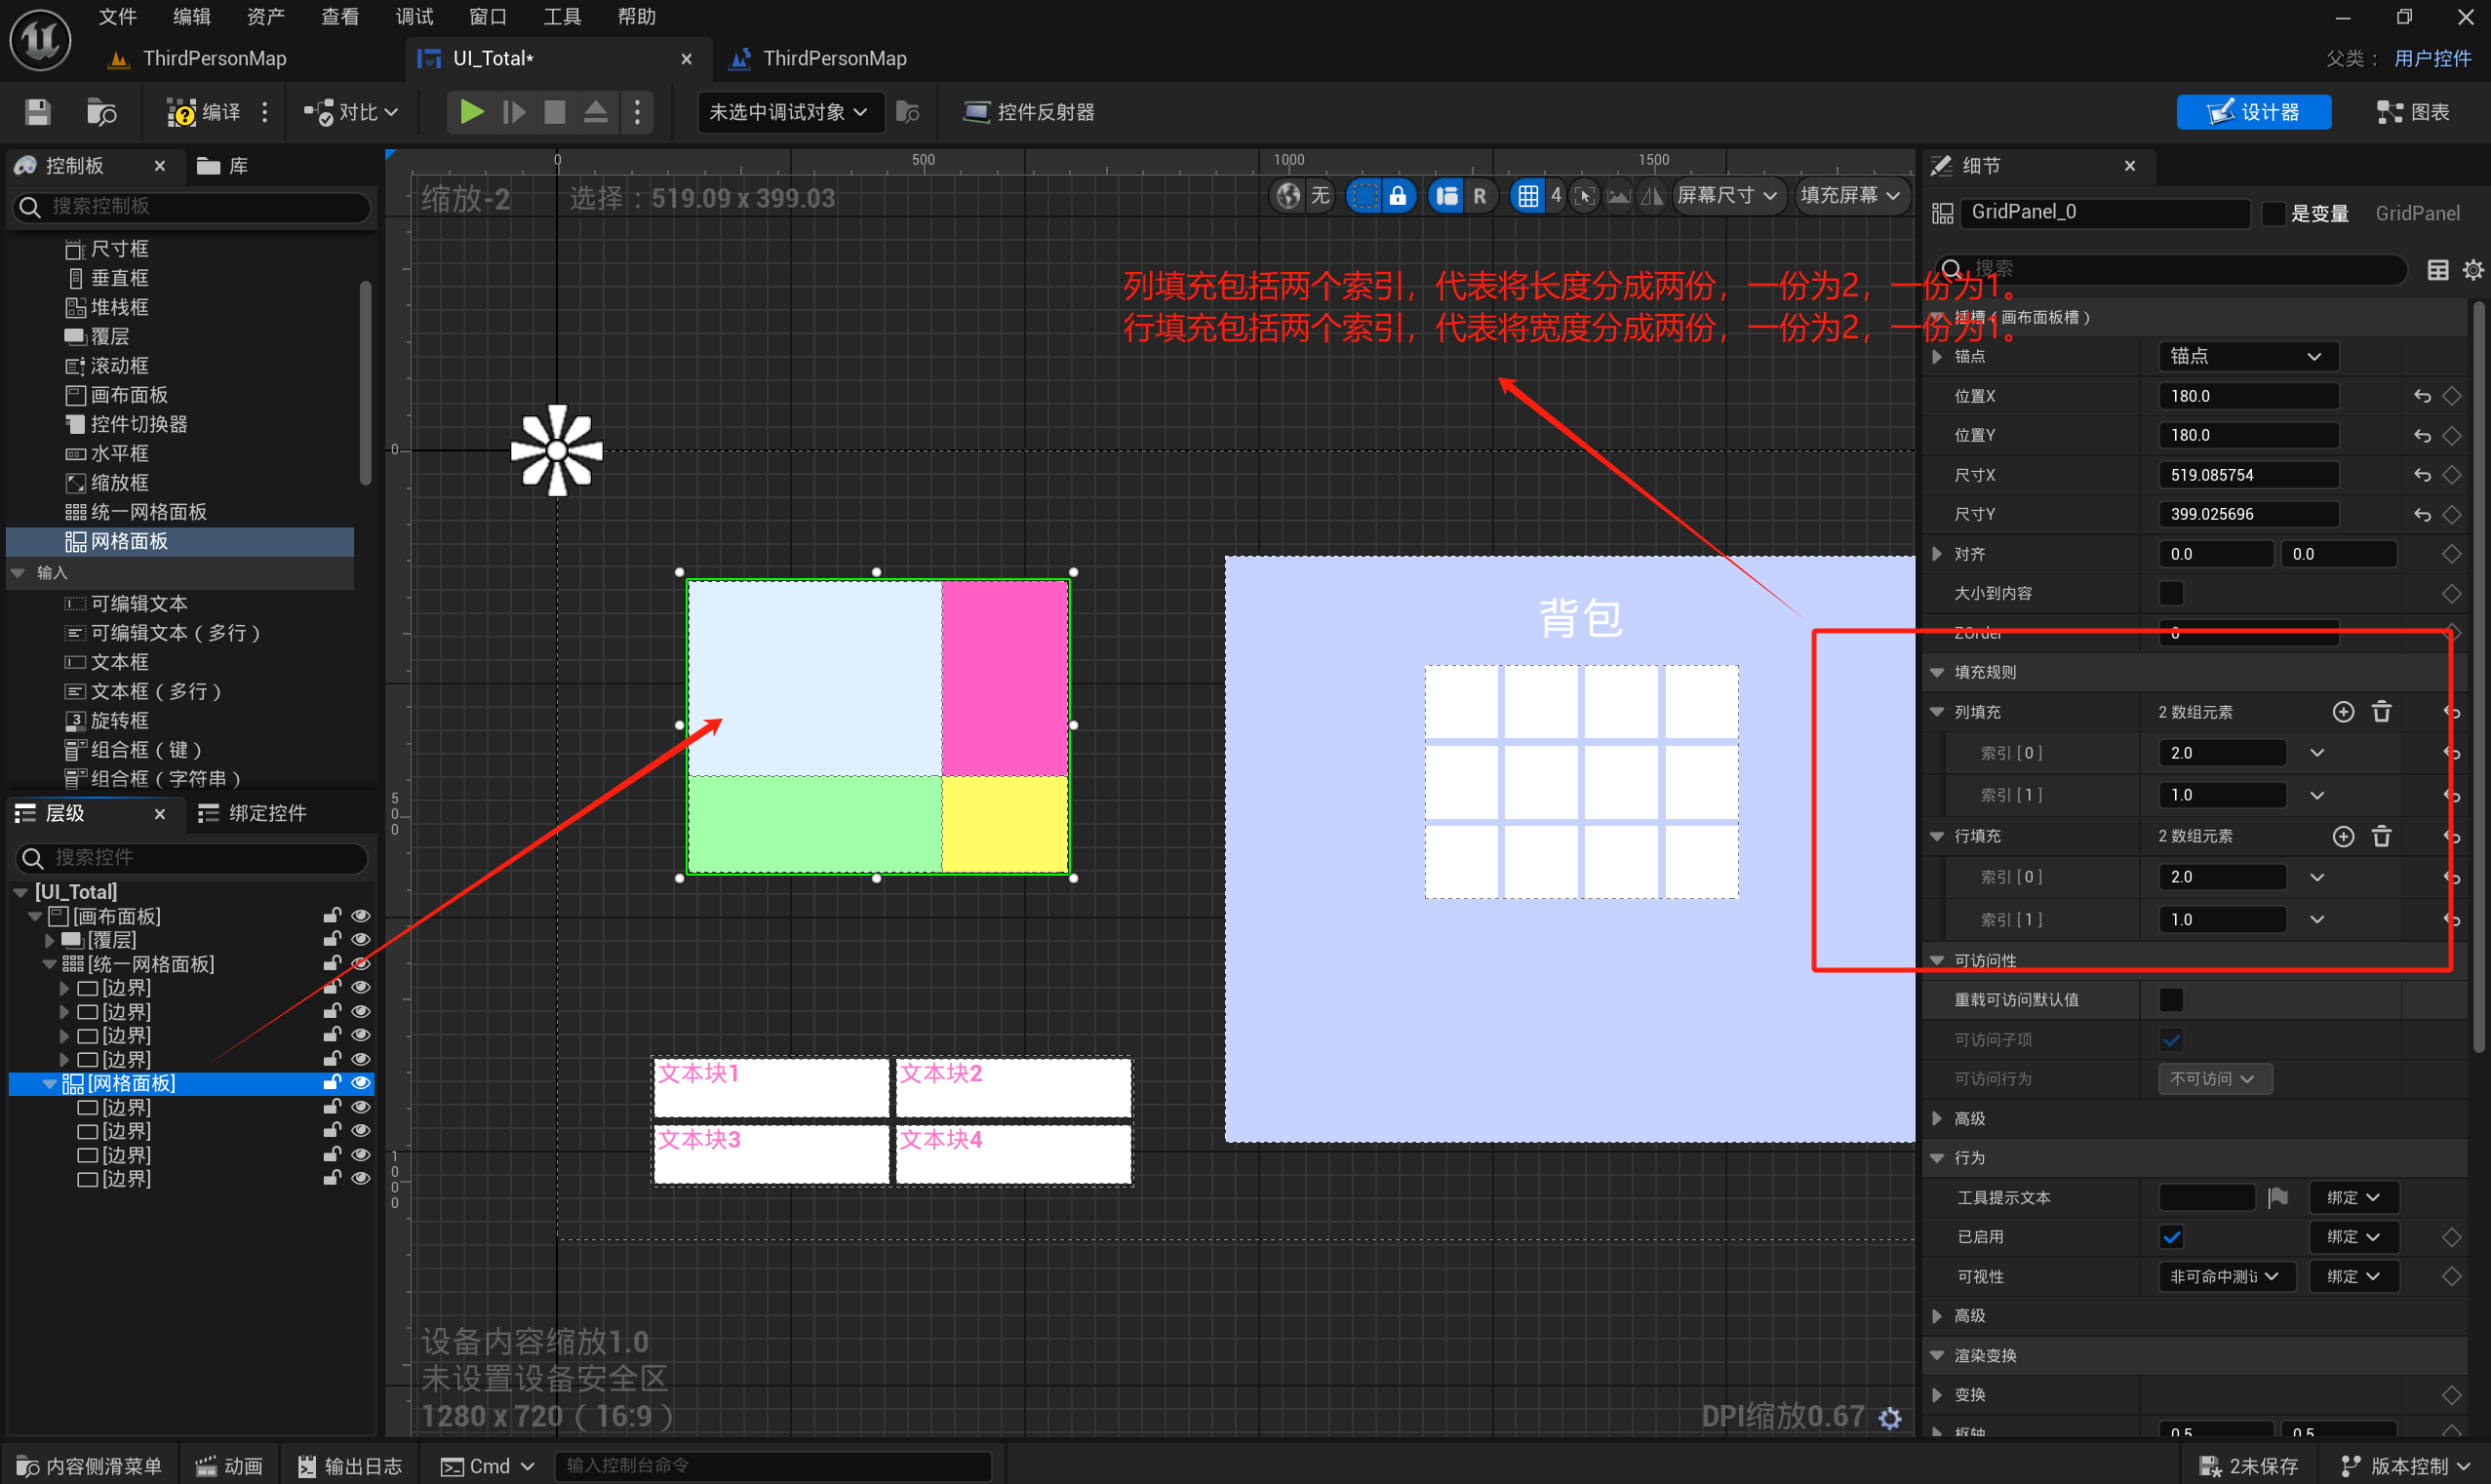
Task: Collapse the 填充规则 section
Action: click(x=1937, y=673)
